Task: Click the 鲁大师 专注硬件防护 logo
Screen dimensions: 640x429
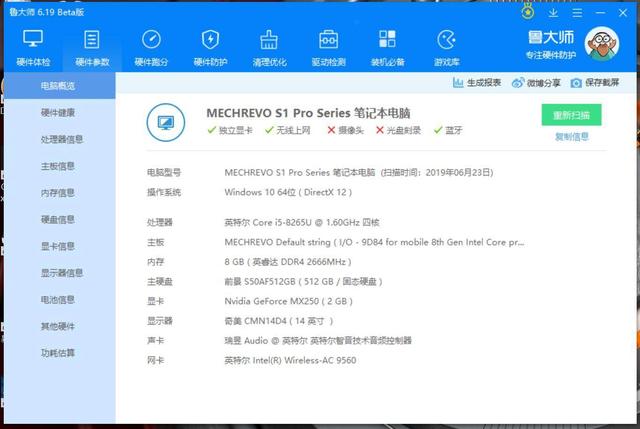Action: pos(551,44)
